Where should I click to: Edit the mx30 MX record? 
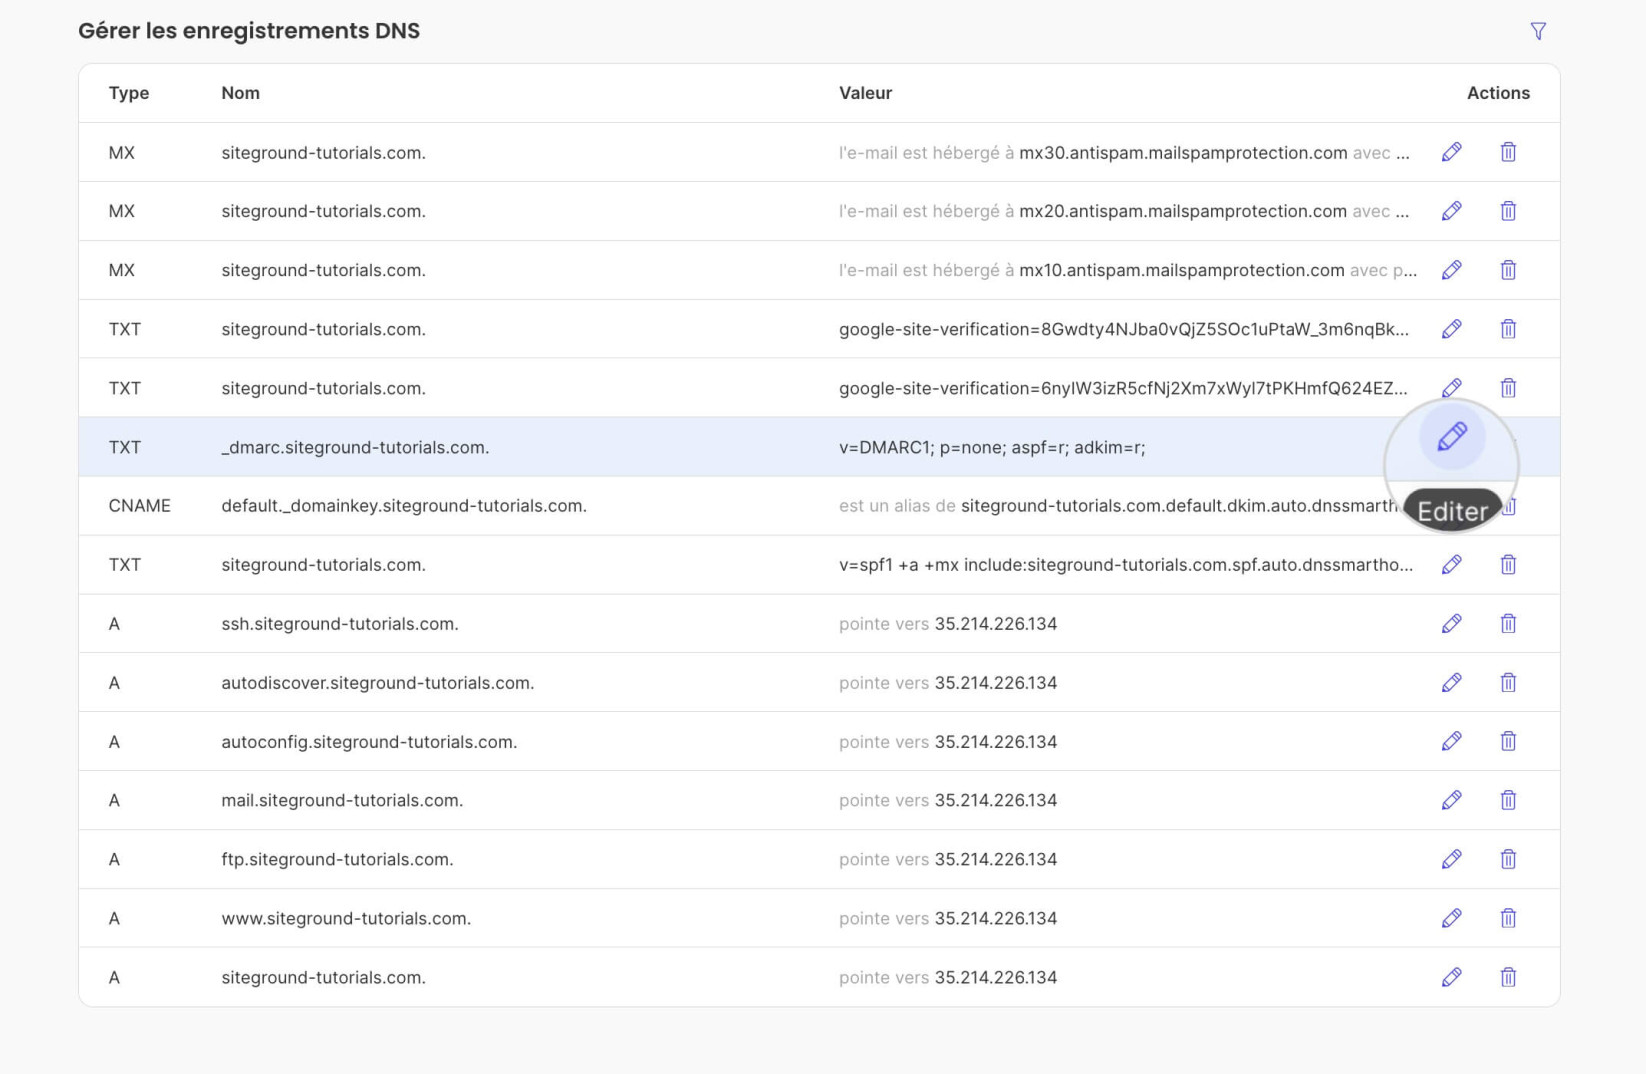pyautogui.click(x=1452, y=152)
